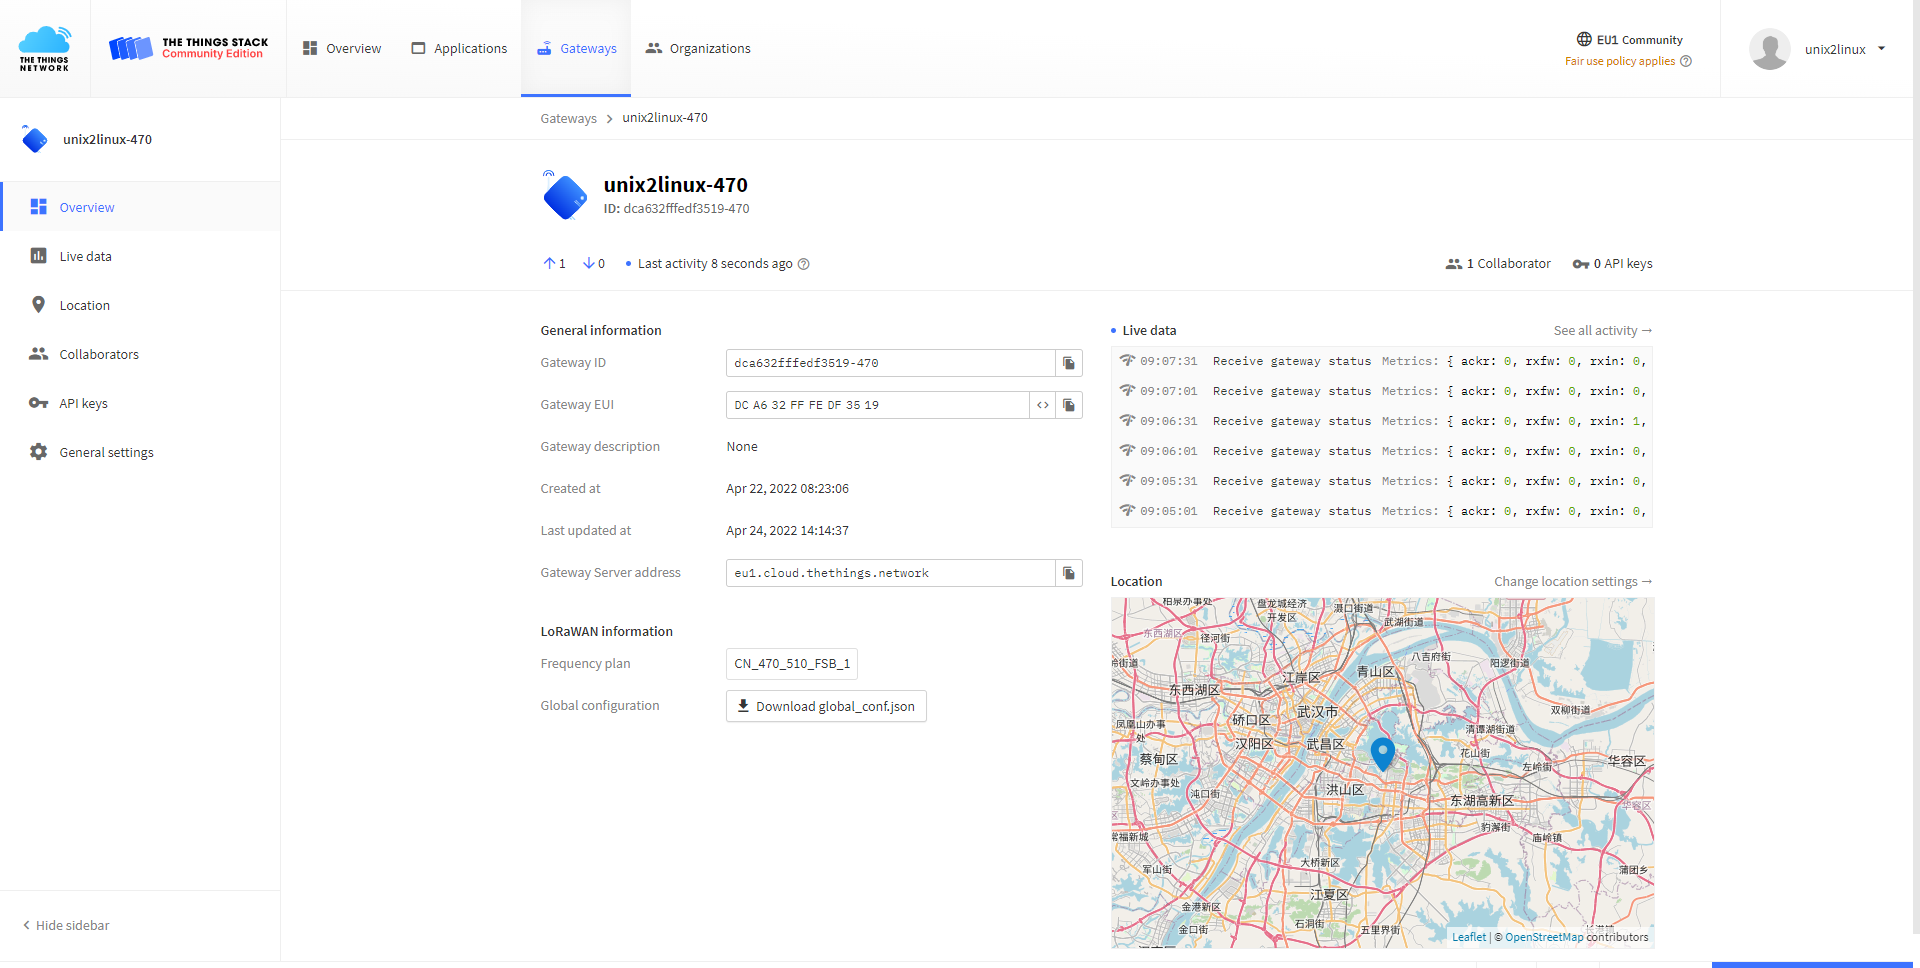The image size is (1920, 968).
Task: Click the Gateway Server address field
Action: pos(891,573)
